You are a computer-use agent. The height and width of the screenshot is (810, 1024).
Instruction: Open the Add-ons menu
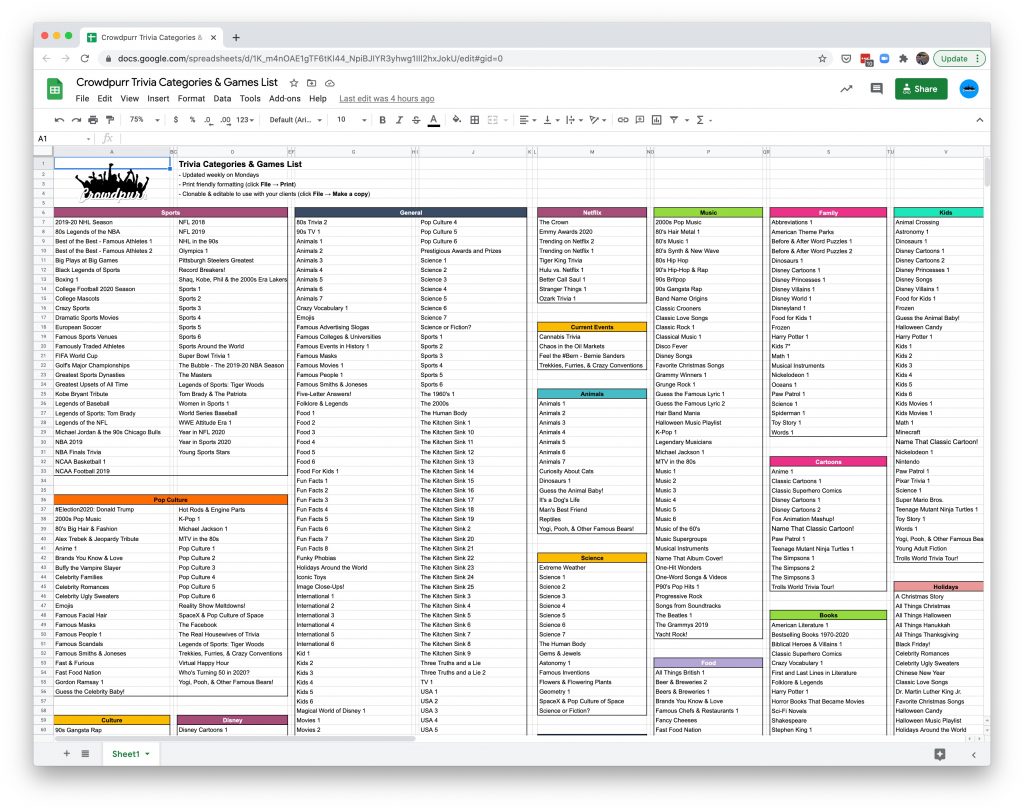285,99
